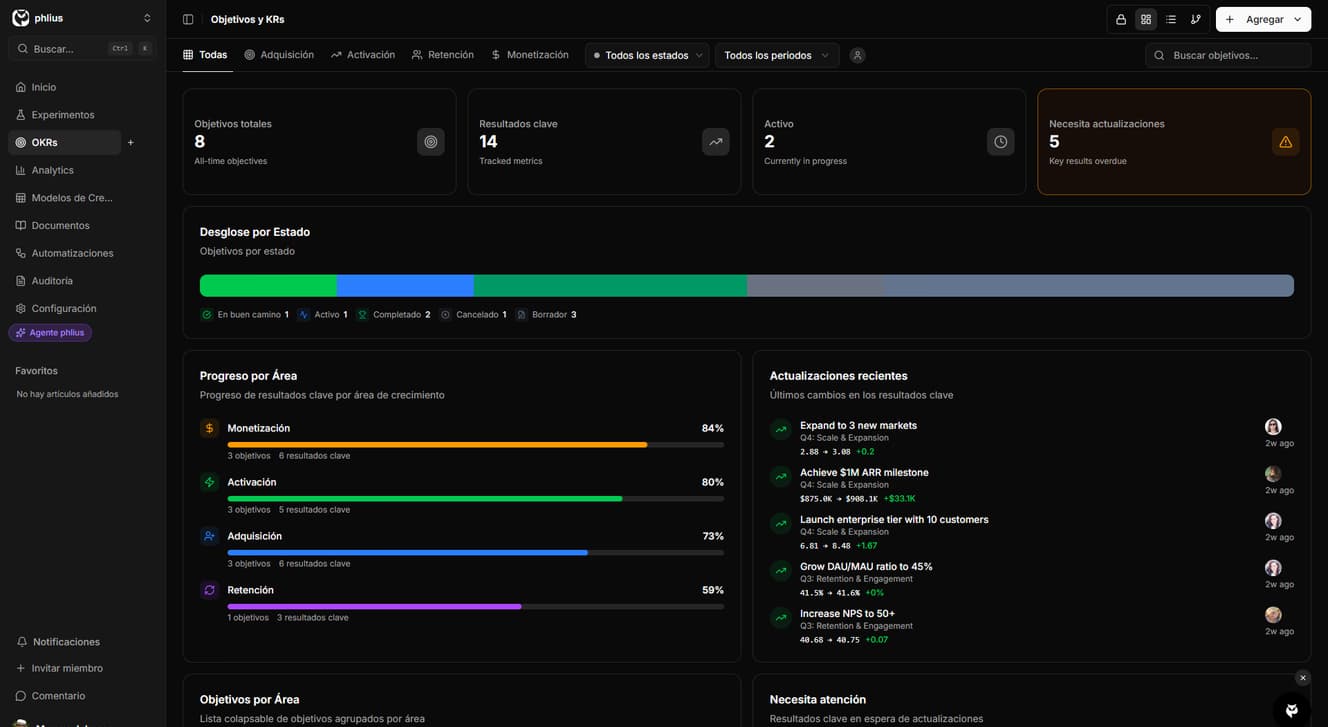The height and width of the screenshot is (727, 1328).
Task: Click the Monetización orange progress bar
Action: 437,444
